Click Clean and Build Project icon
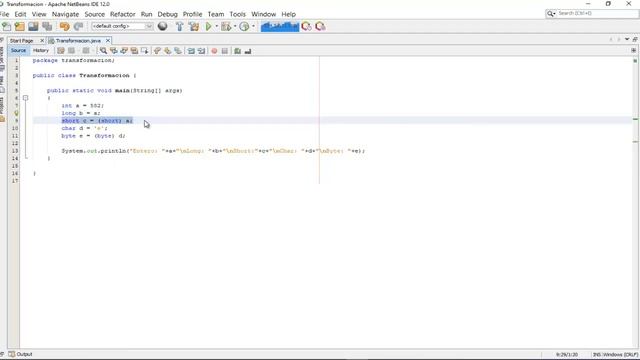The image size is (640, 360). coord(194,27)
